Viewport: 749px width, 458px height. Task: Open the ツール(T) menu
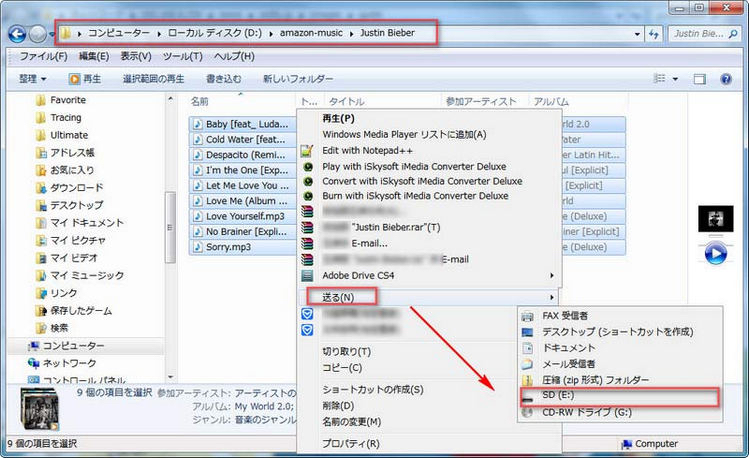tap(182, 56)
